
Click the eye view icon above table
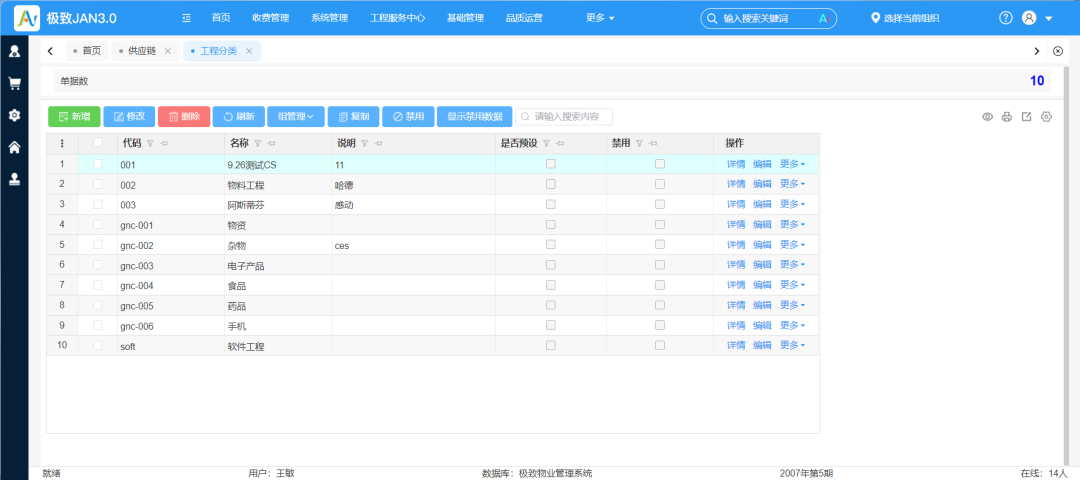(x=987, y=117)
